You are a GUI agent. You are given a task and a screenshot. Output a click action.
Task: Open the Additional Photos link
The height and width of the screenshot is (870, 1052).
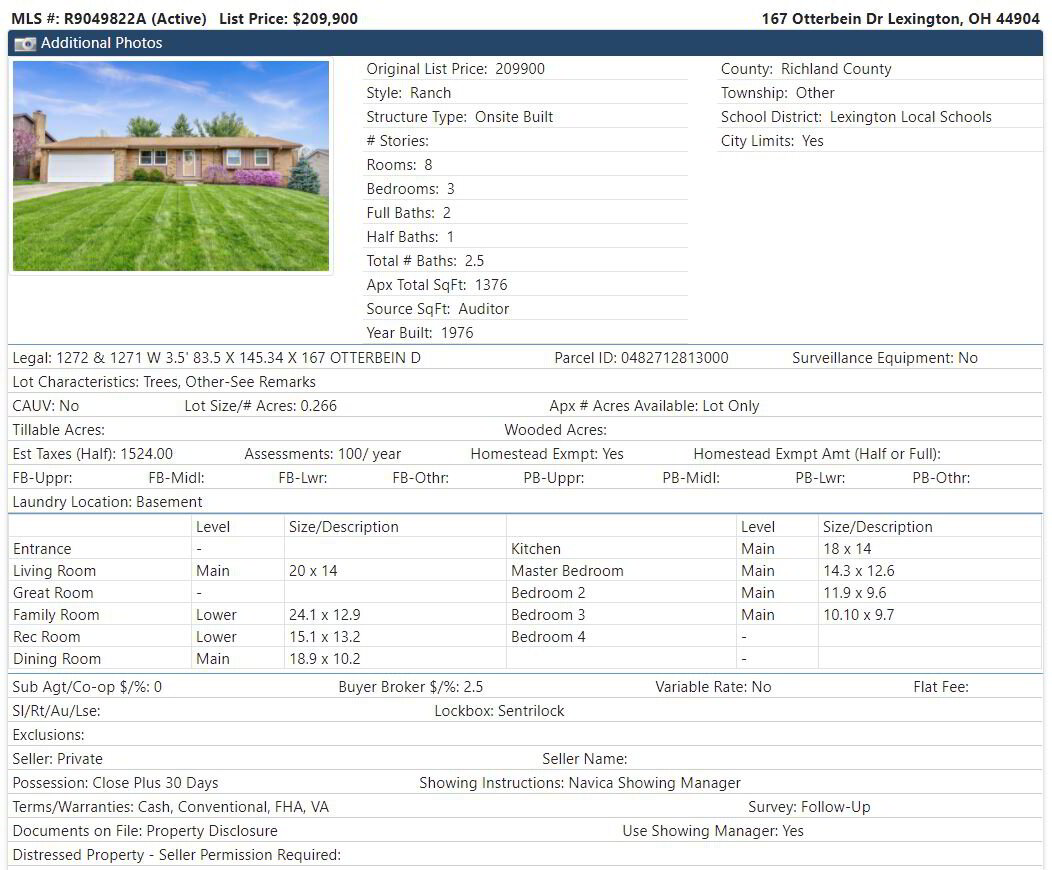[x=101, y=43]
